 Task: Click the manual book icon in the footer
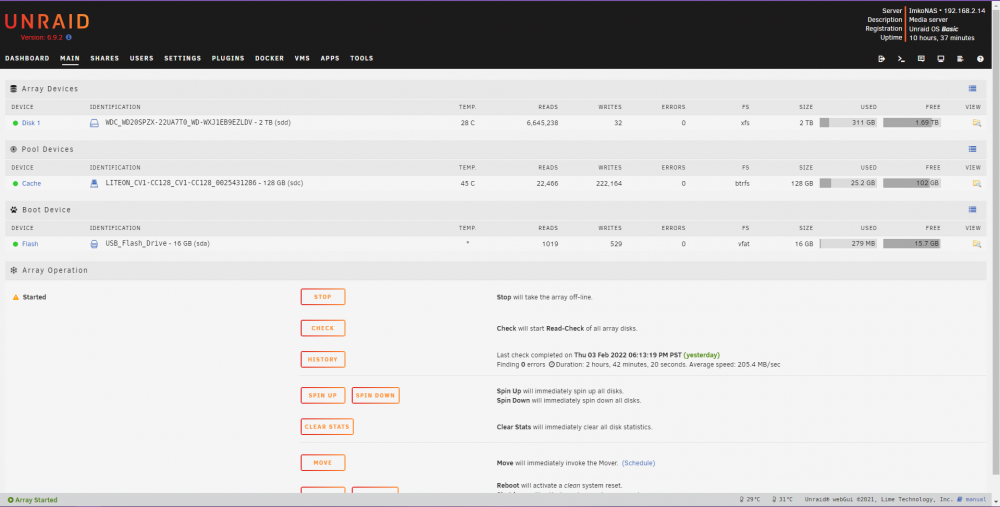pos(960,500)
